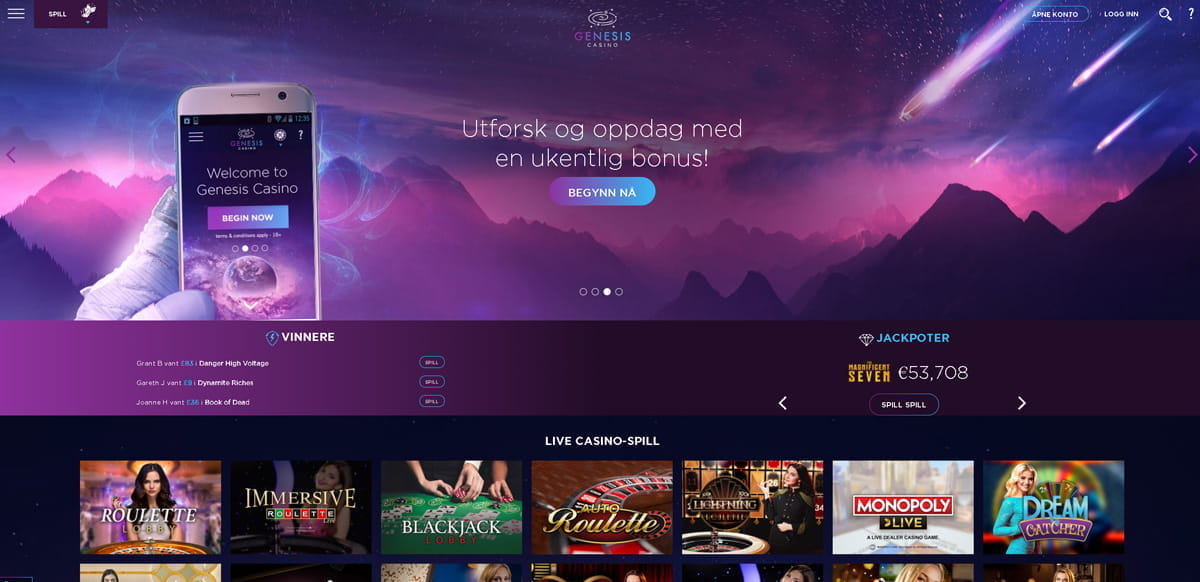Select the first carousel dot indicator
This screenshot has width=1200, height=582.
pos(583,292)
